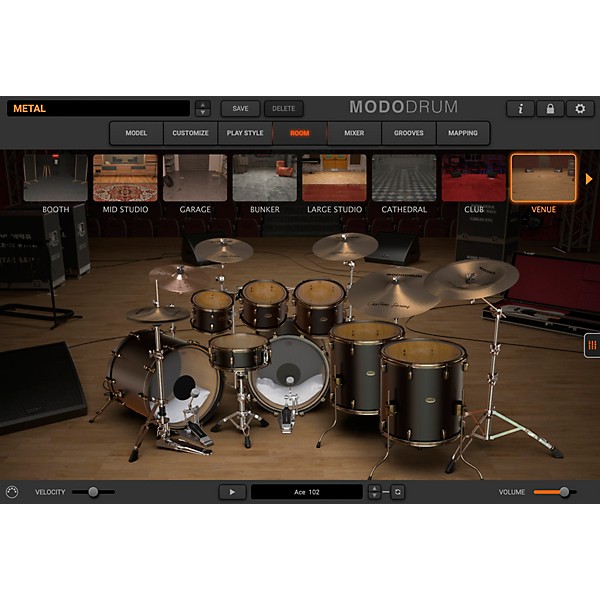600x600 pixels.
Task: Choose the Mid Studio room thumbnail
Action: 125,178
